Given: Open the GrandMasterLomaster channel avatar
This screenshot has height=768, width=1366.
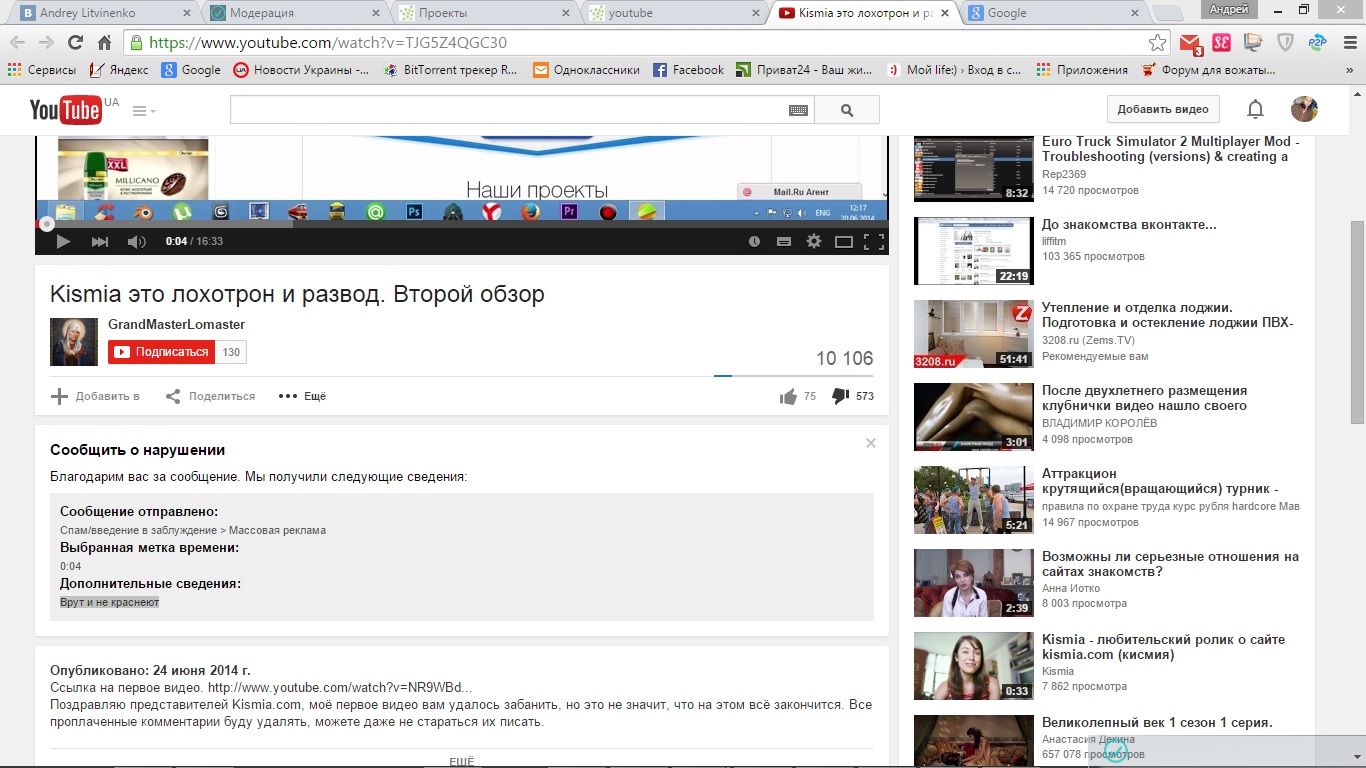Looking at the screenshot, I should [x=74, y=342].
